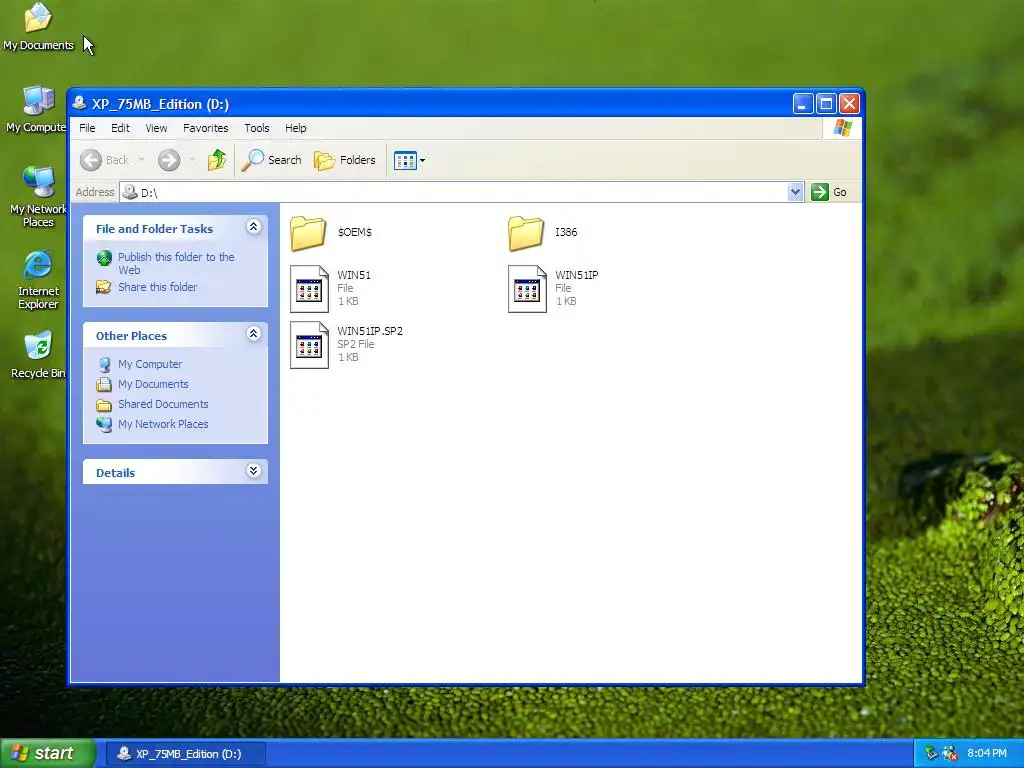The height and width of the screenshot is (768, 1024).
Task: Select the My Computer desktop icon
Action: [37, 109]
